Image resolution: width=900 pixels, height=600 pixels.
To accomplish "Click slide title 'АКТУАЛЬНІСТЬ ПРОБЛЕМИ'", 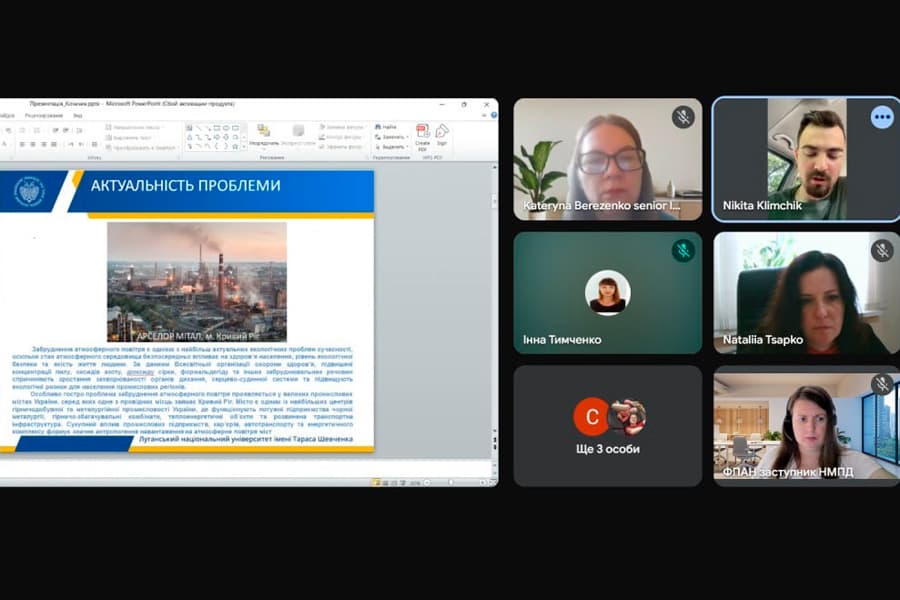I will pos(185,185).
